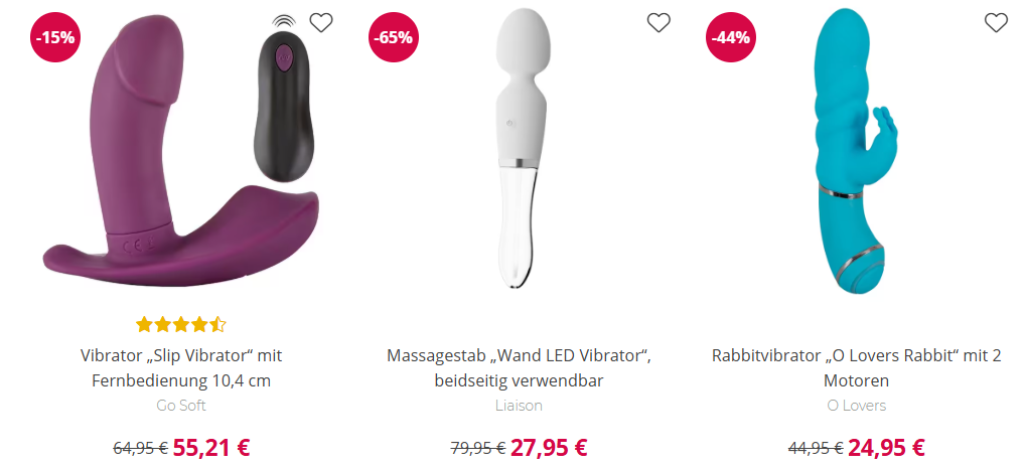Click the -44% discount badge

tap(731, 37)
